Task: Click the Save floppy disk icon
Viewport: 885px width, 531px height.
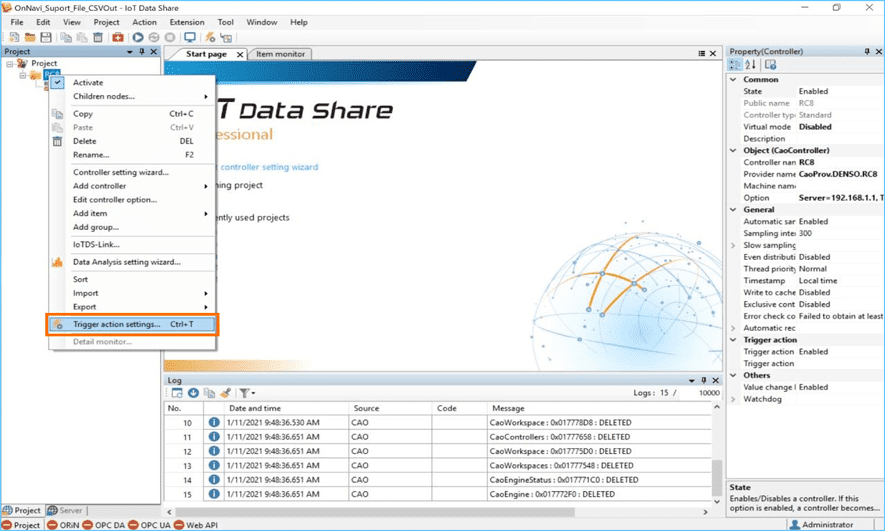Action: pos(46,37)
